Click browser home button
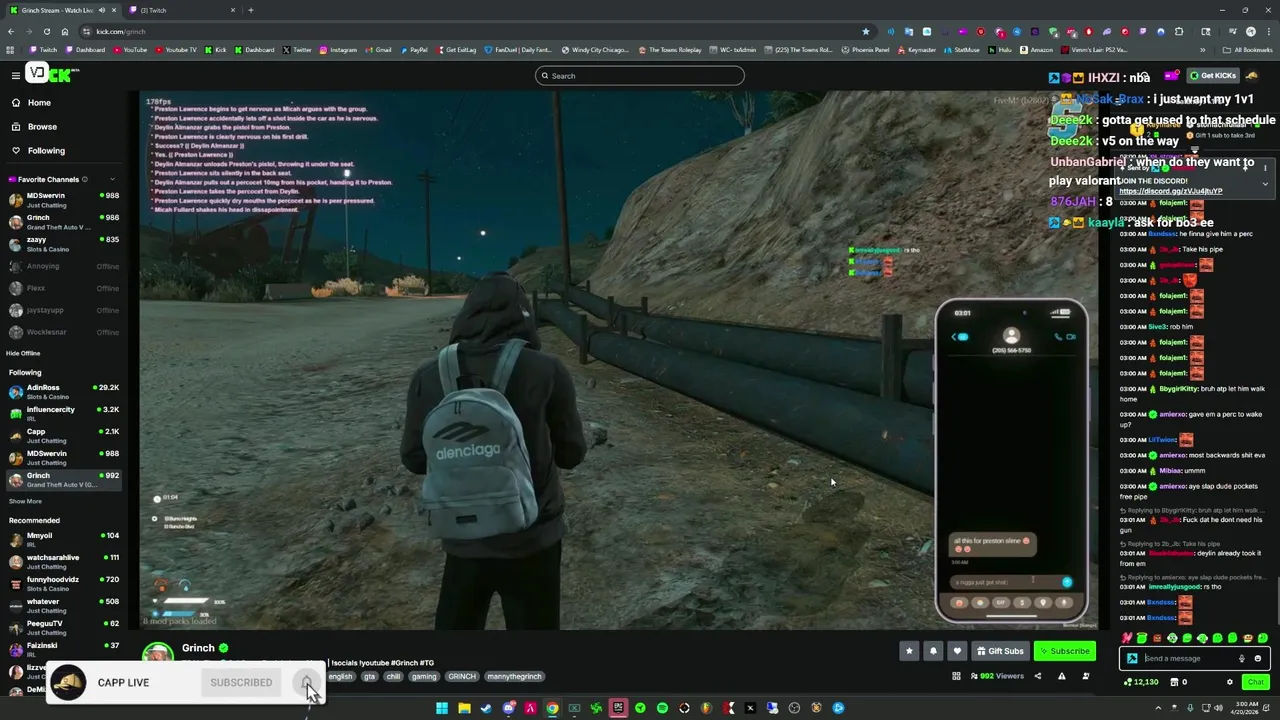Viewport: 1280px width, 720px height. coord(65,31)
